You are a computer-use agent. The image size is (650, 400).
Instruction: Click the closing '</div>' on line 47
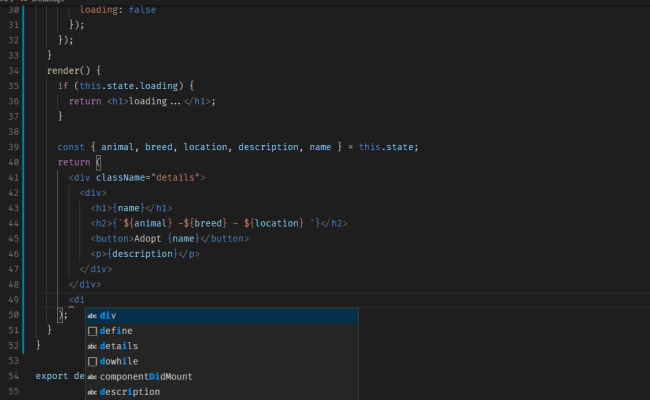(96, 269)
